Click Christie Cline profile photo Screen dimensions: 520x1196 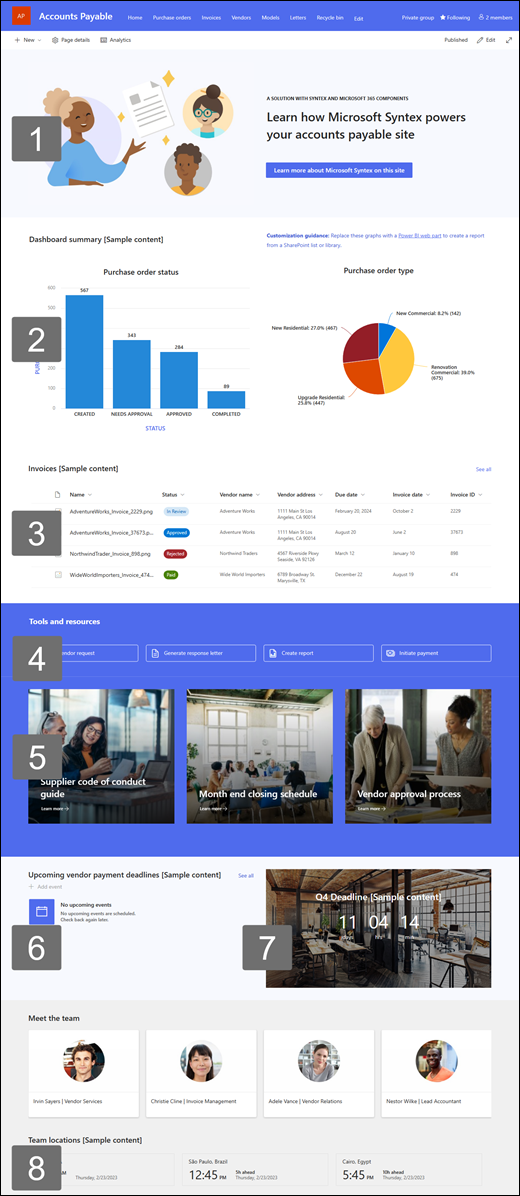point(201,1061)
